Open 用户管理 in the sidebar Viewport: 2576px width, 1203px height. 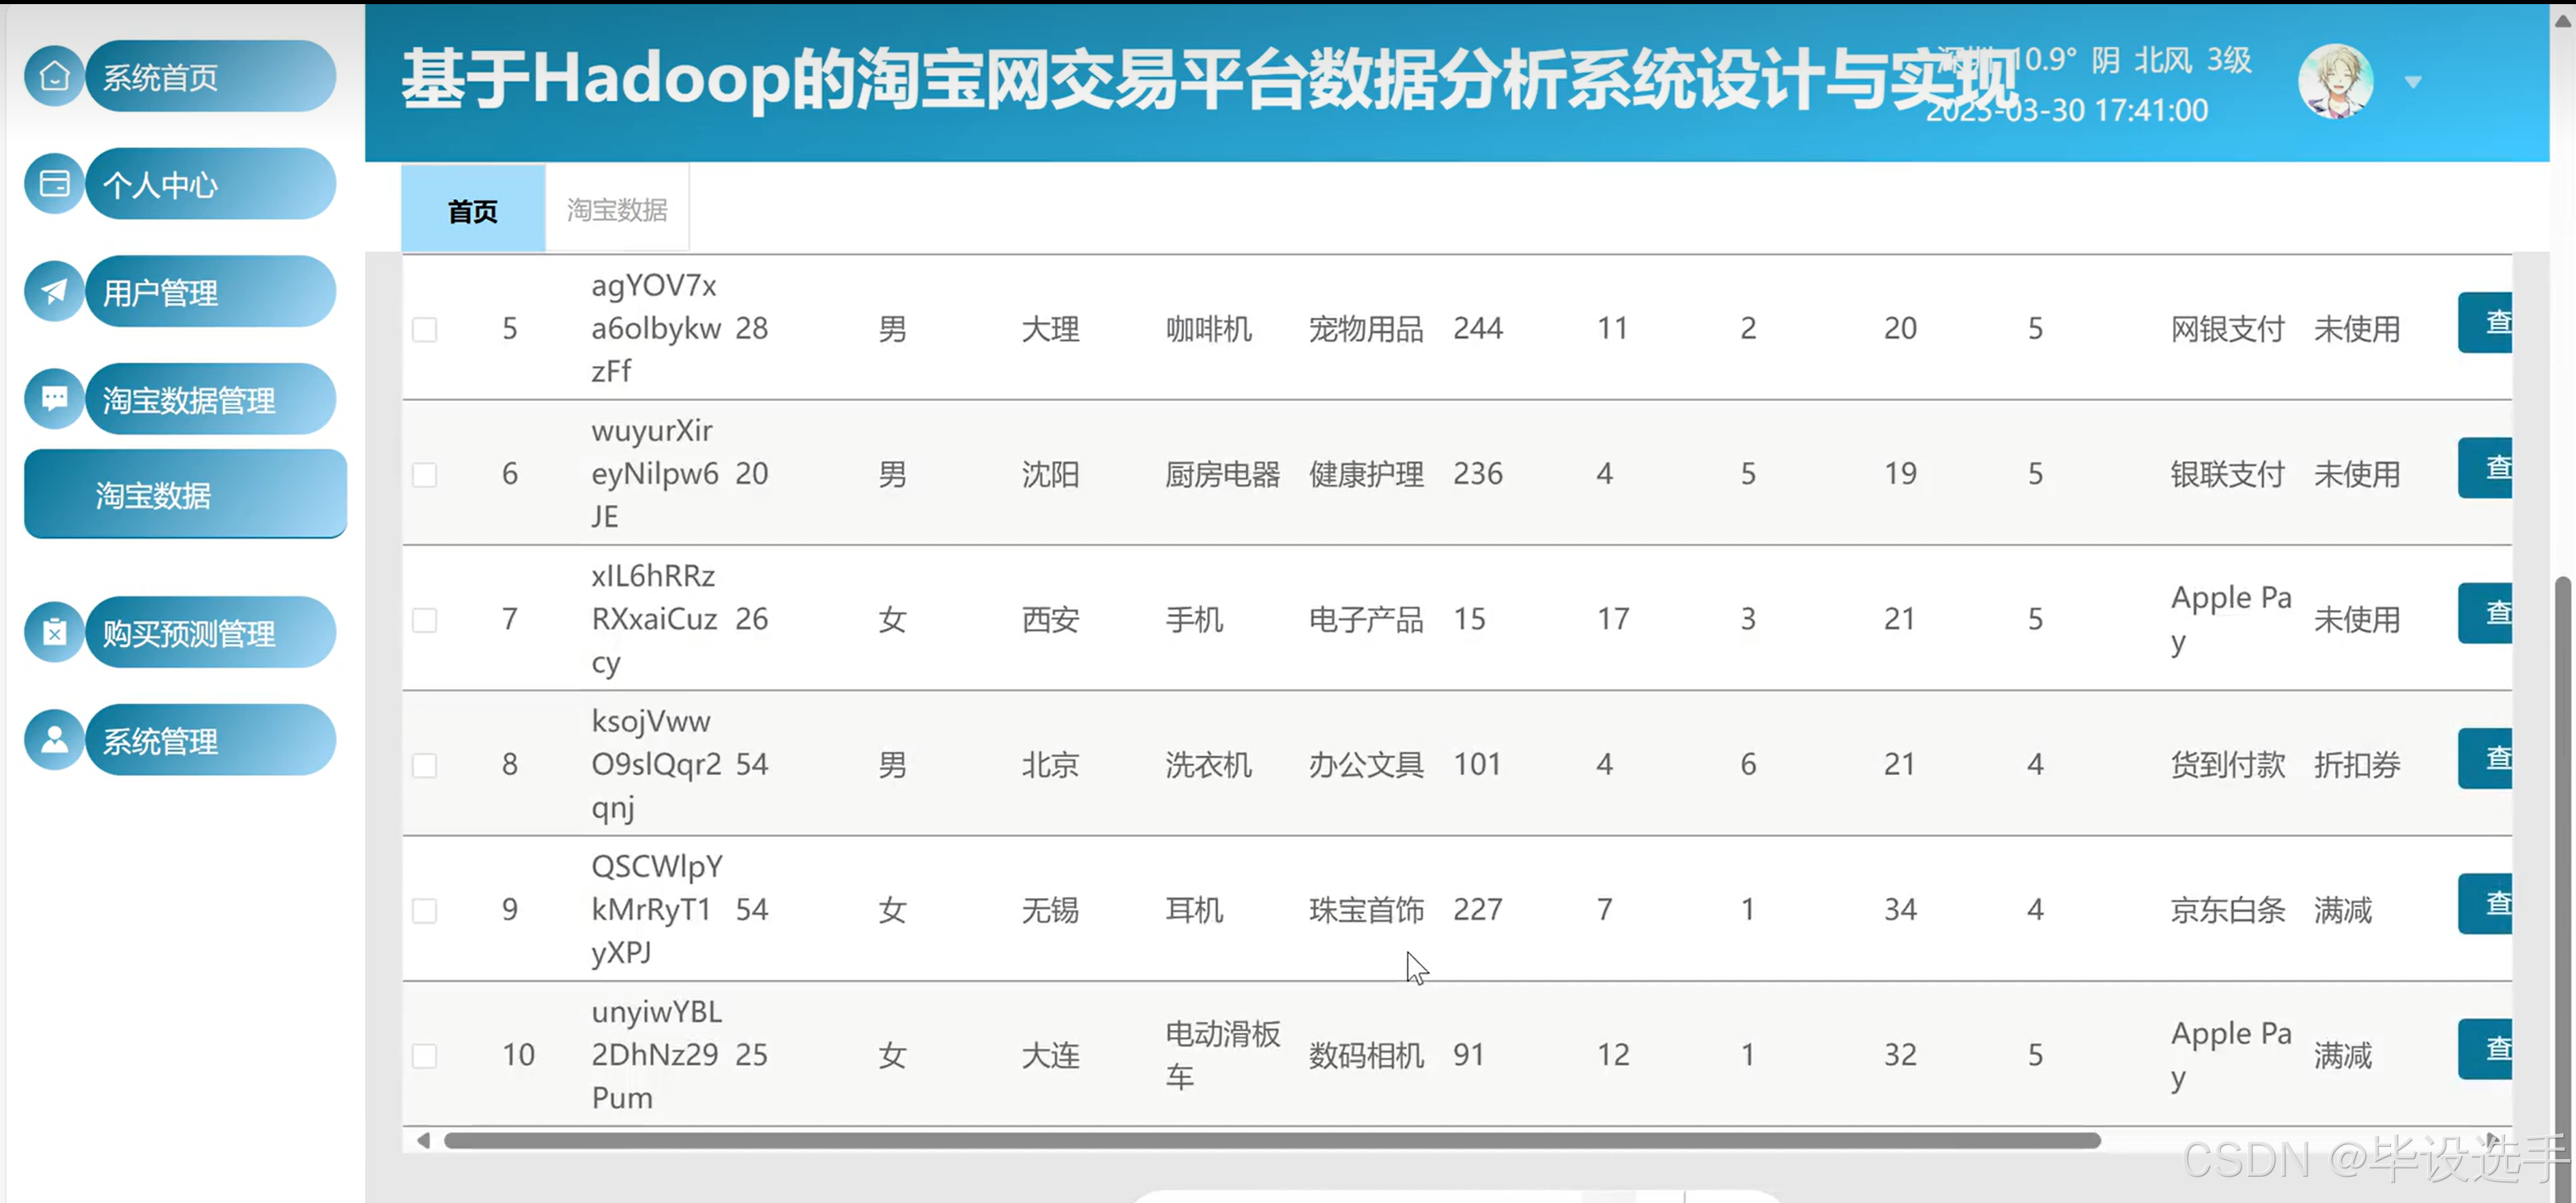[x=210, y=291]
